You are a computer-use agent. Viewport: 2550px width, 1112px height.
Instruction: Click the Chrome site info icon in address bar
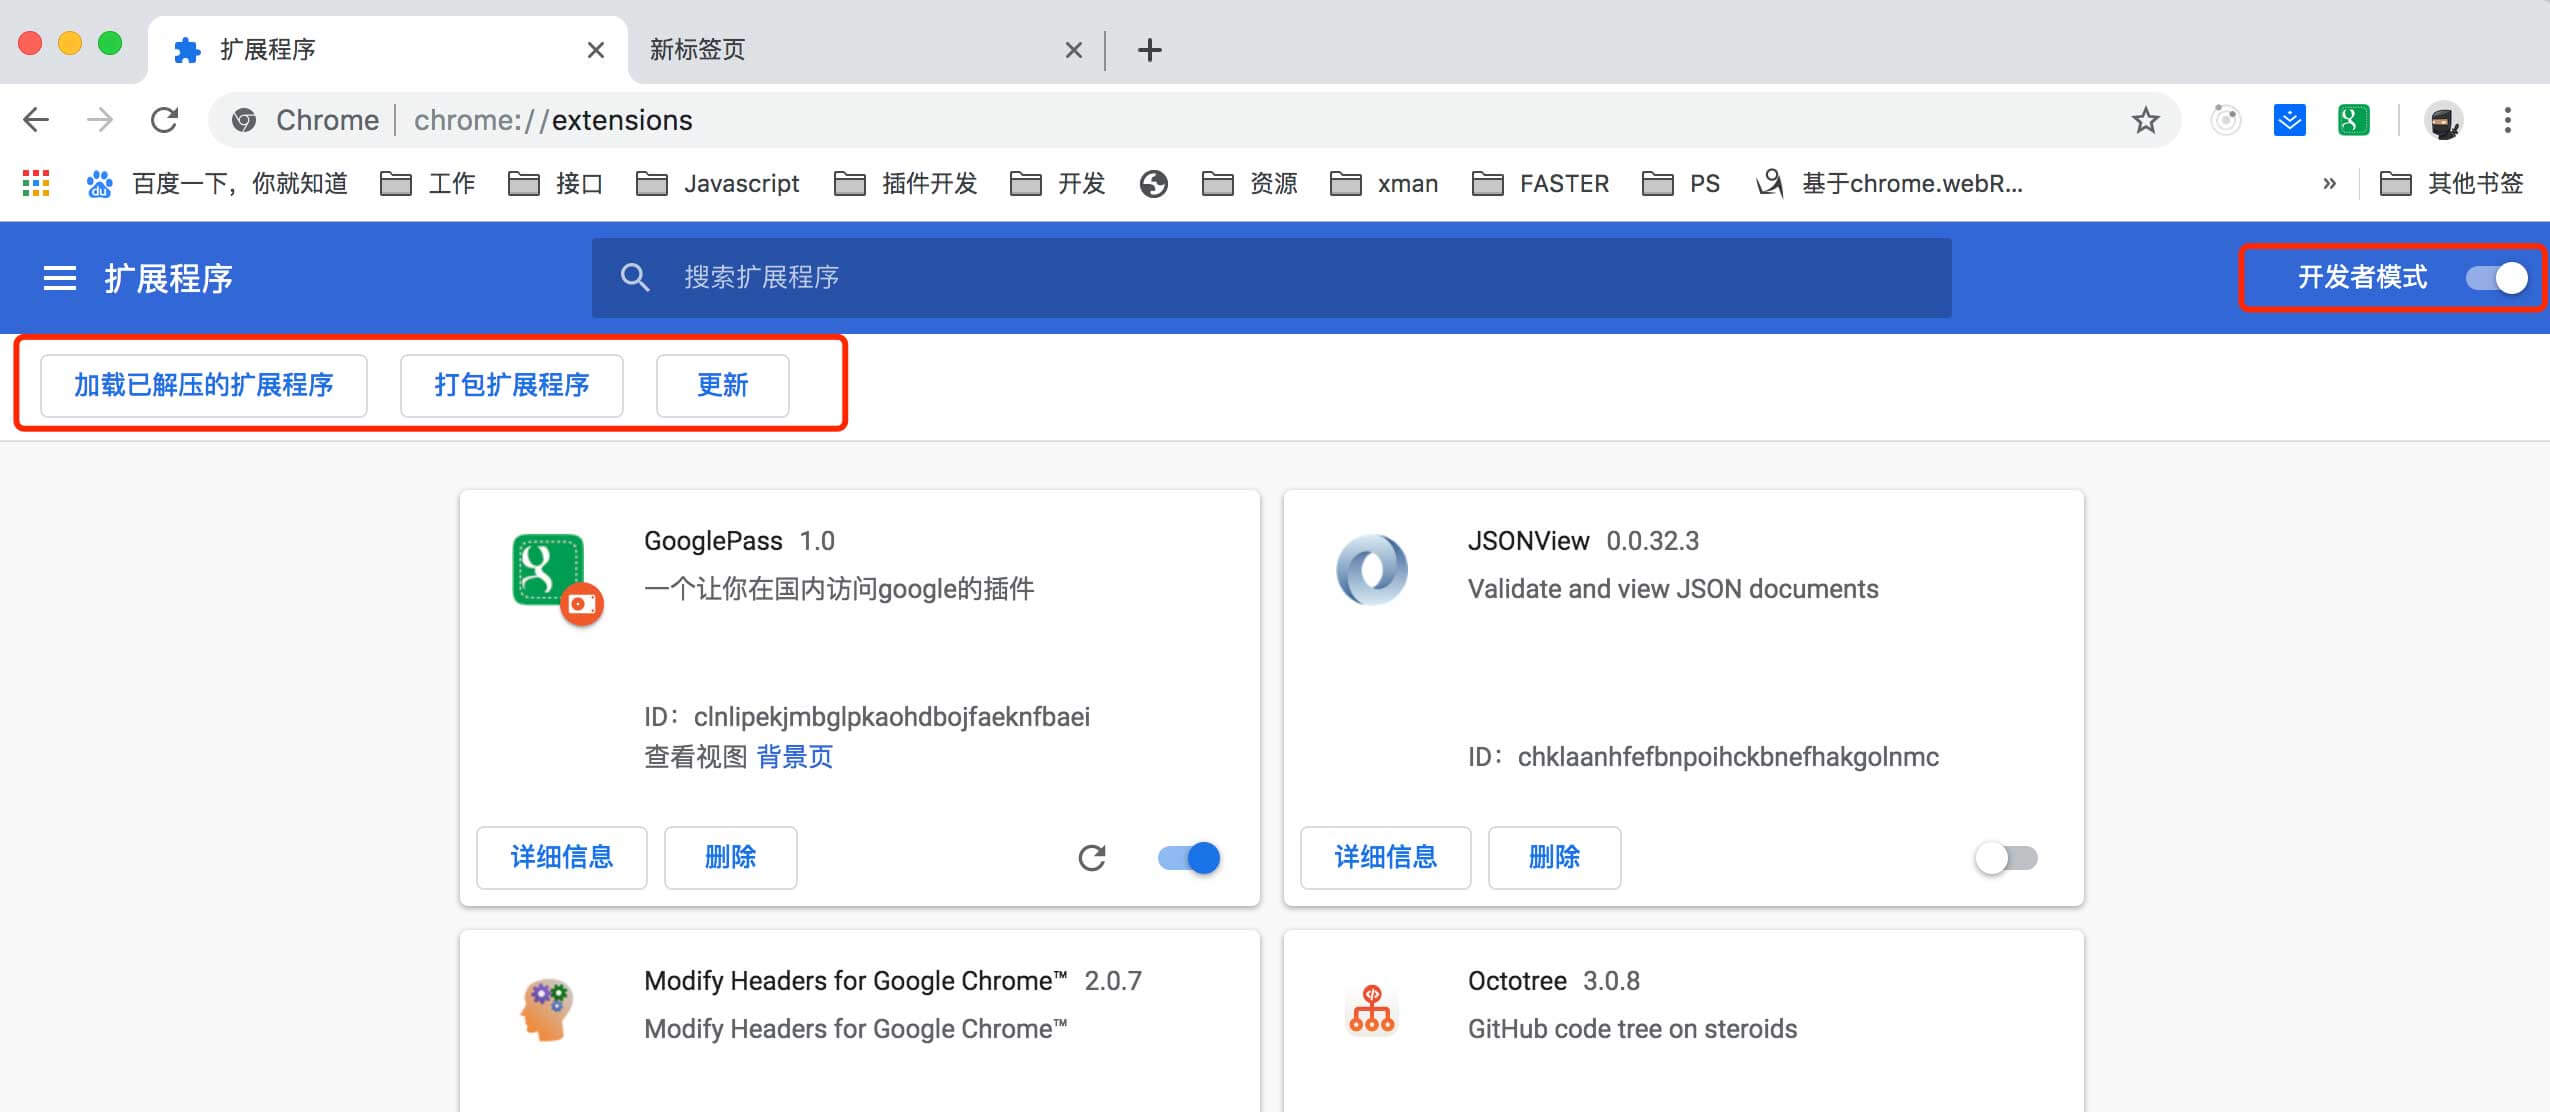(243, 121)
